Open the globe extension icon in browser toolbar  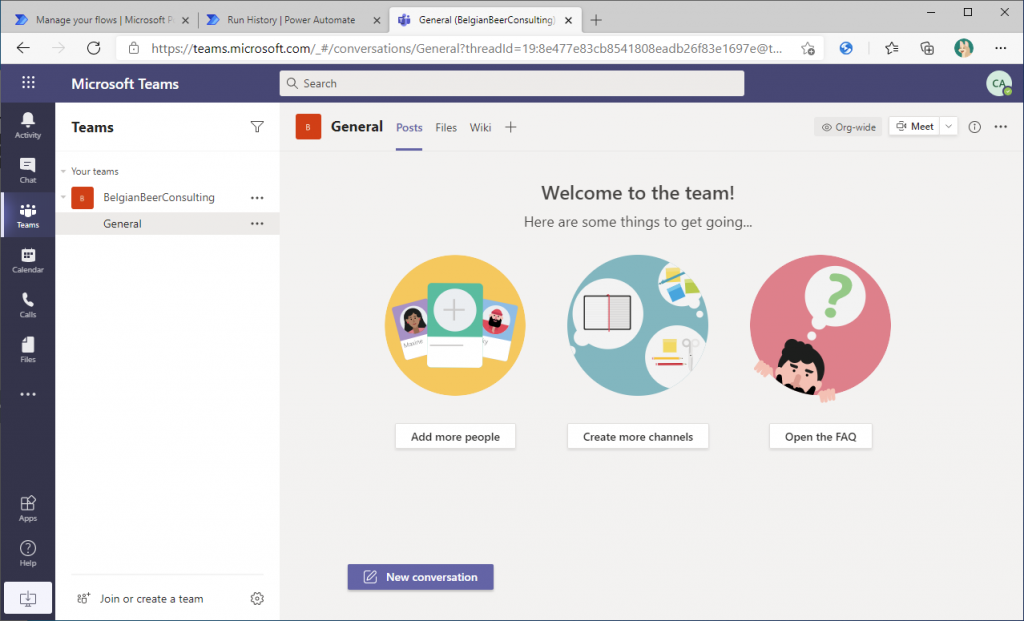tap(846, 48)
